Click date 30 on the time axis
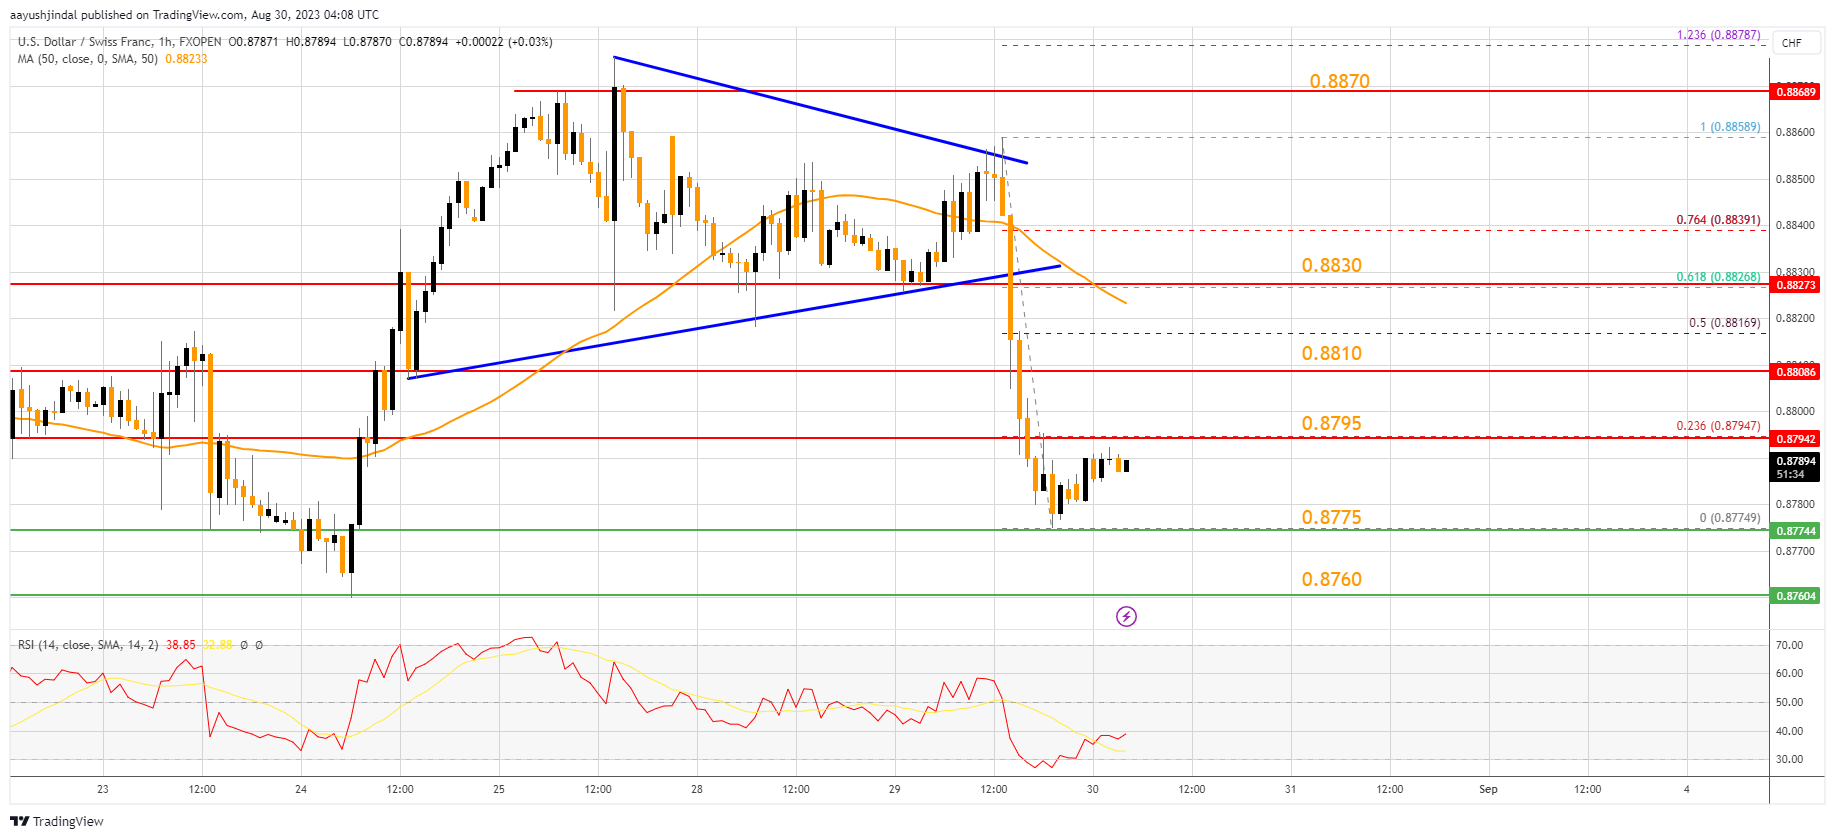 [x=1093, y=789]
